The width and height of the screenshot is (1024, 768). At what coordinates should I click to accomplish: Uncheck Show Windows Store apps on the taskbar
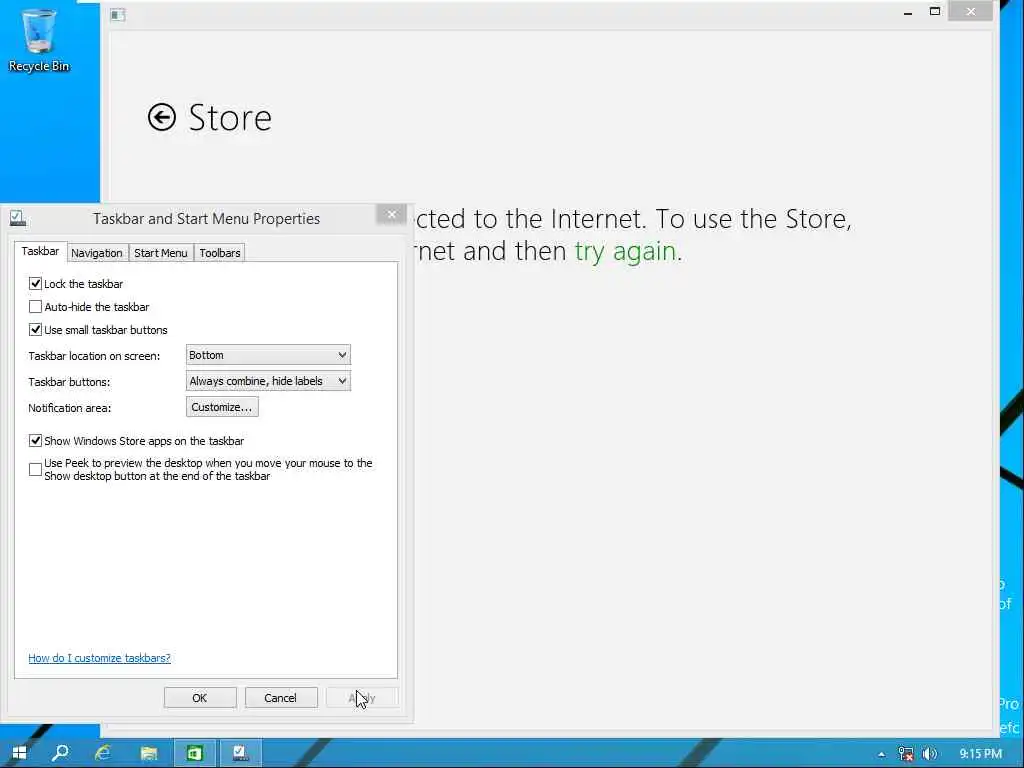[35, 441]
